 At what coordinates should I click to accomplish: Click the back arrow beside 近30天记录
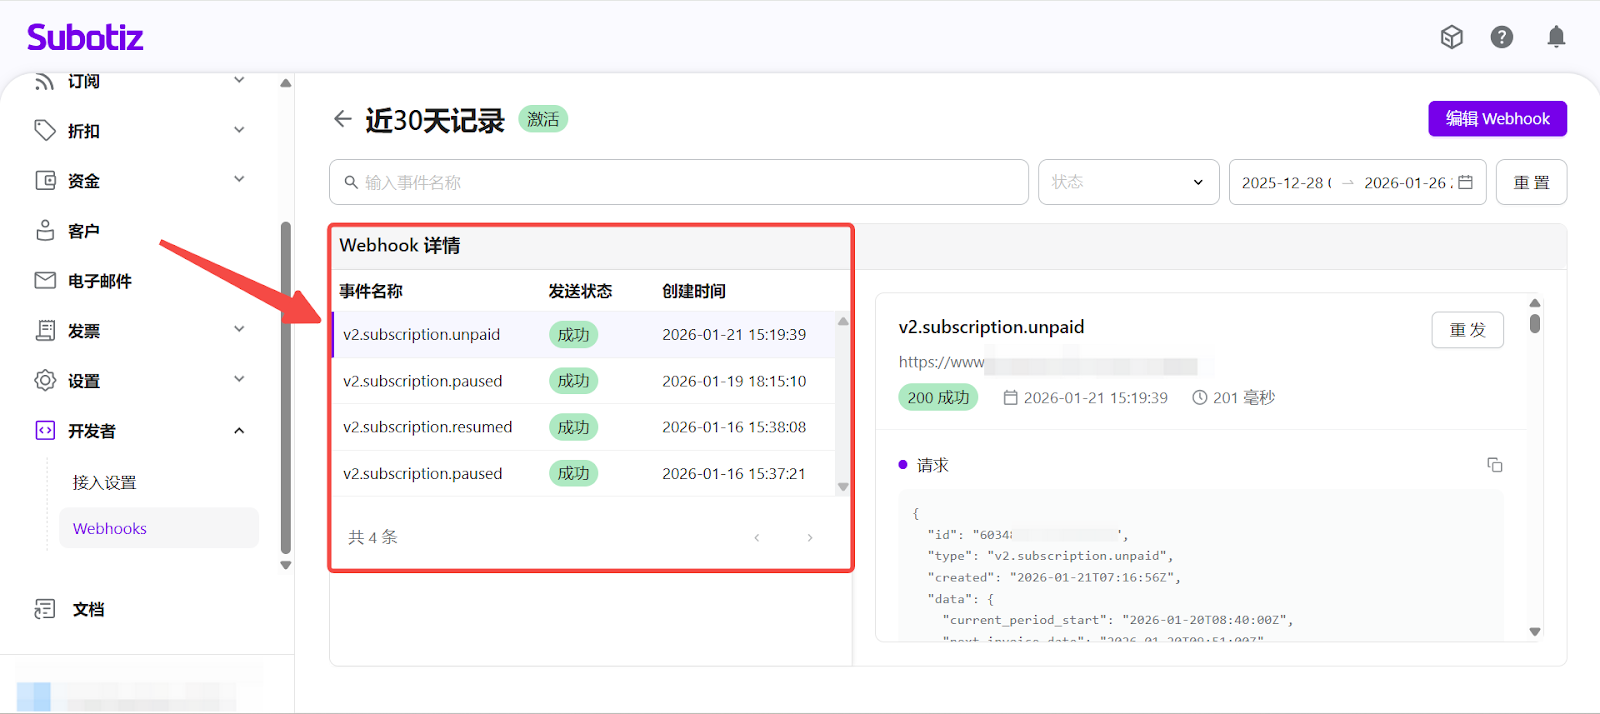[x=343, y=119]
